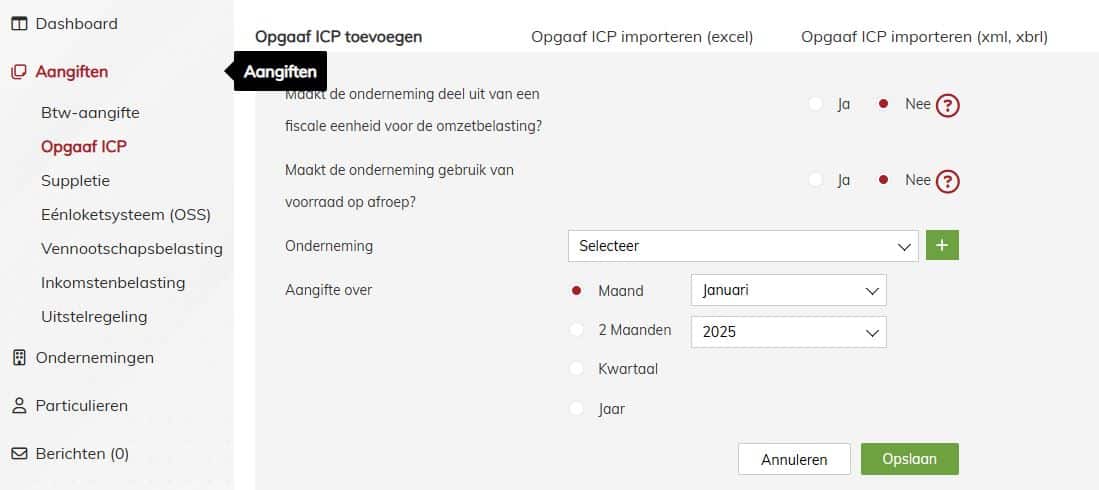Open the 2025 year dropdown
The width and height of the screenshot is (1099, 490).
point(789,332)
